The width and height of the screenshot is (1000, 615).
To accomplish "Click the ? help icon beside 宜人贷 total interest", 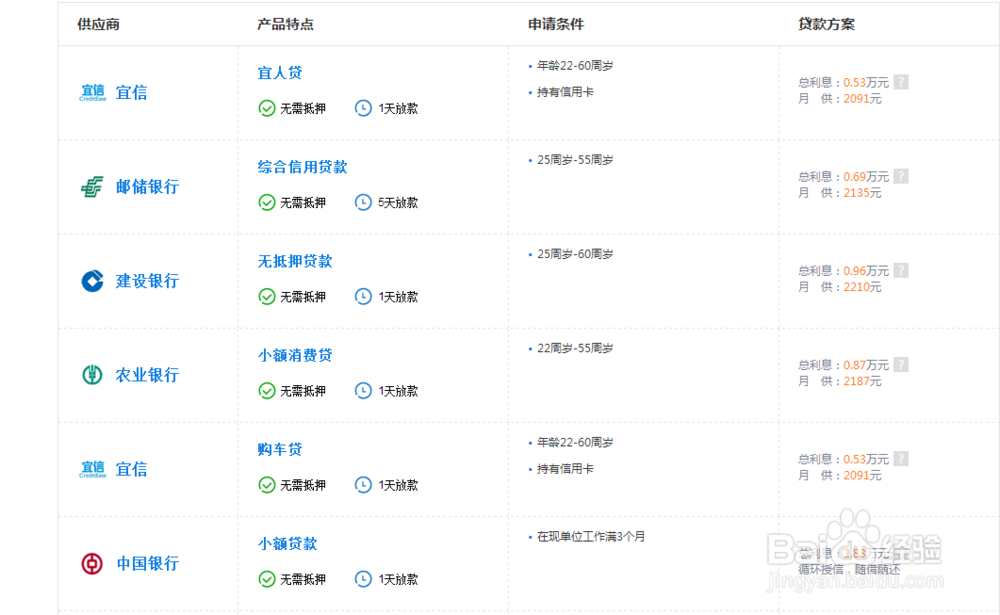I will click(x=901, y=82).
